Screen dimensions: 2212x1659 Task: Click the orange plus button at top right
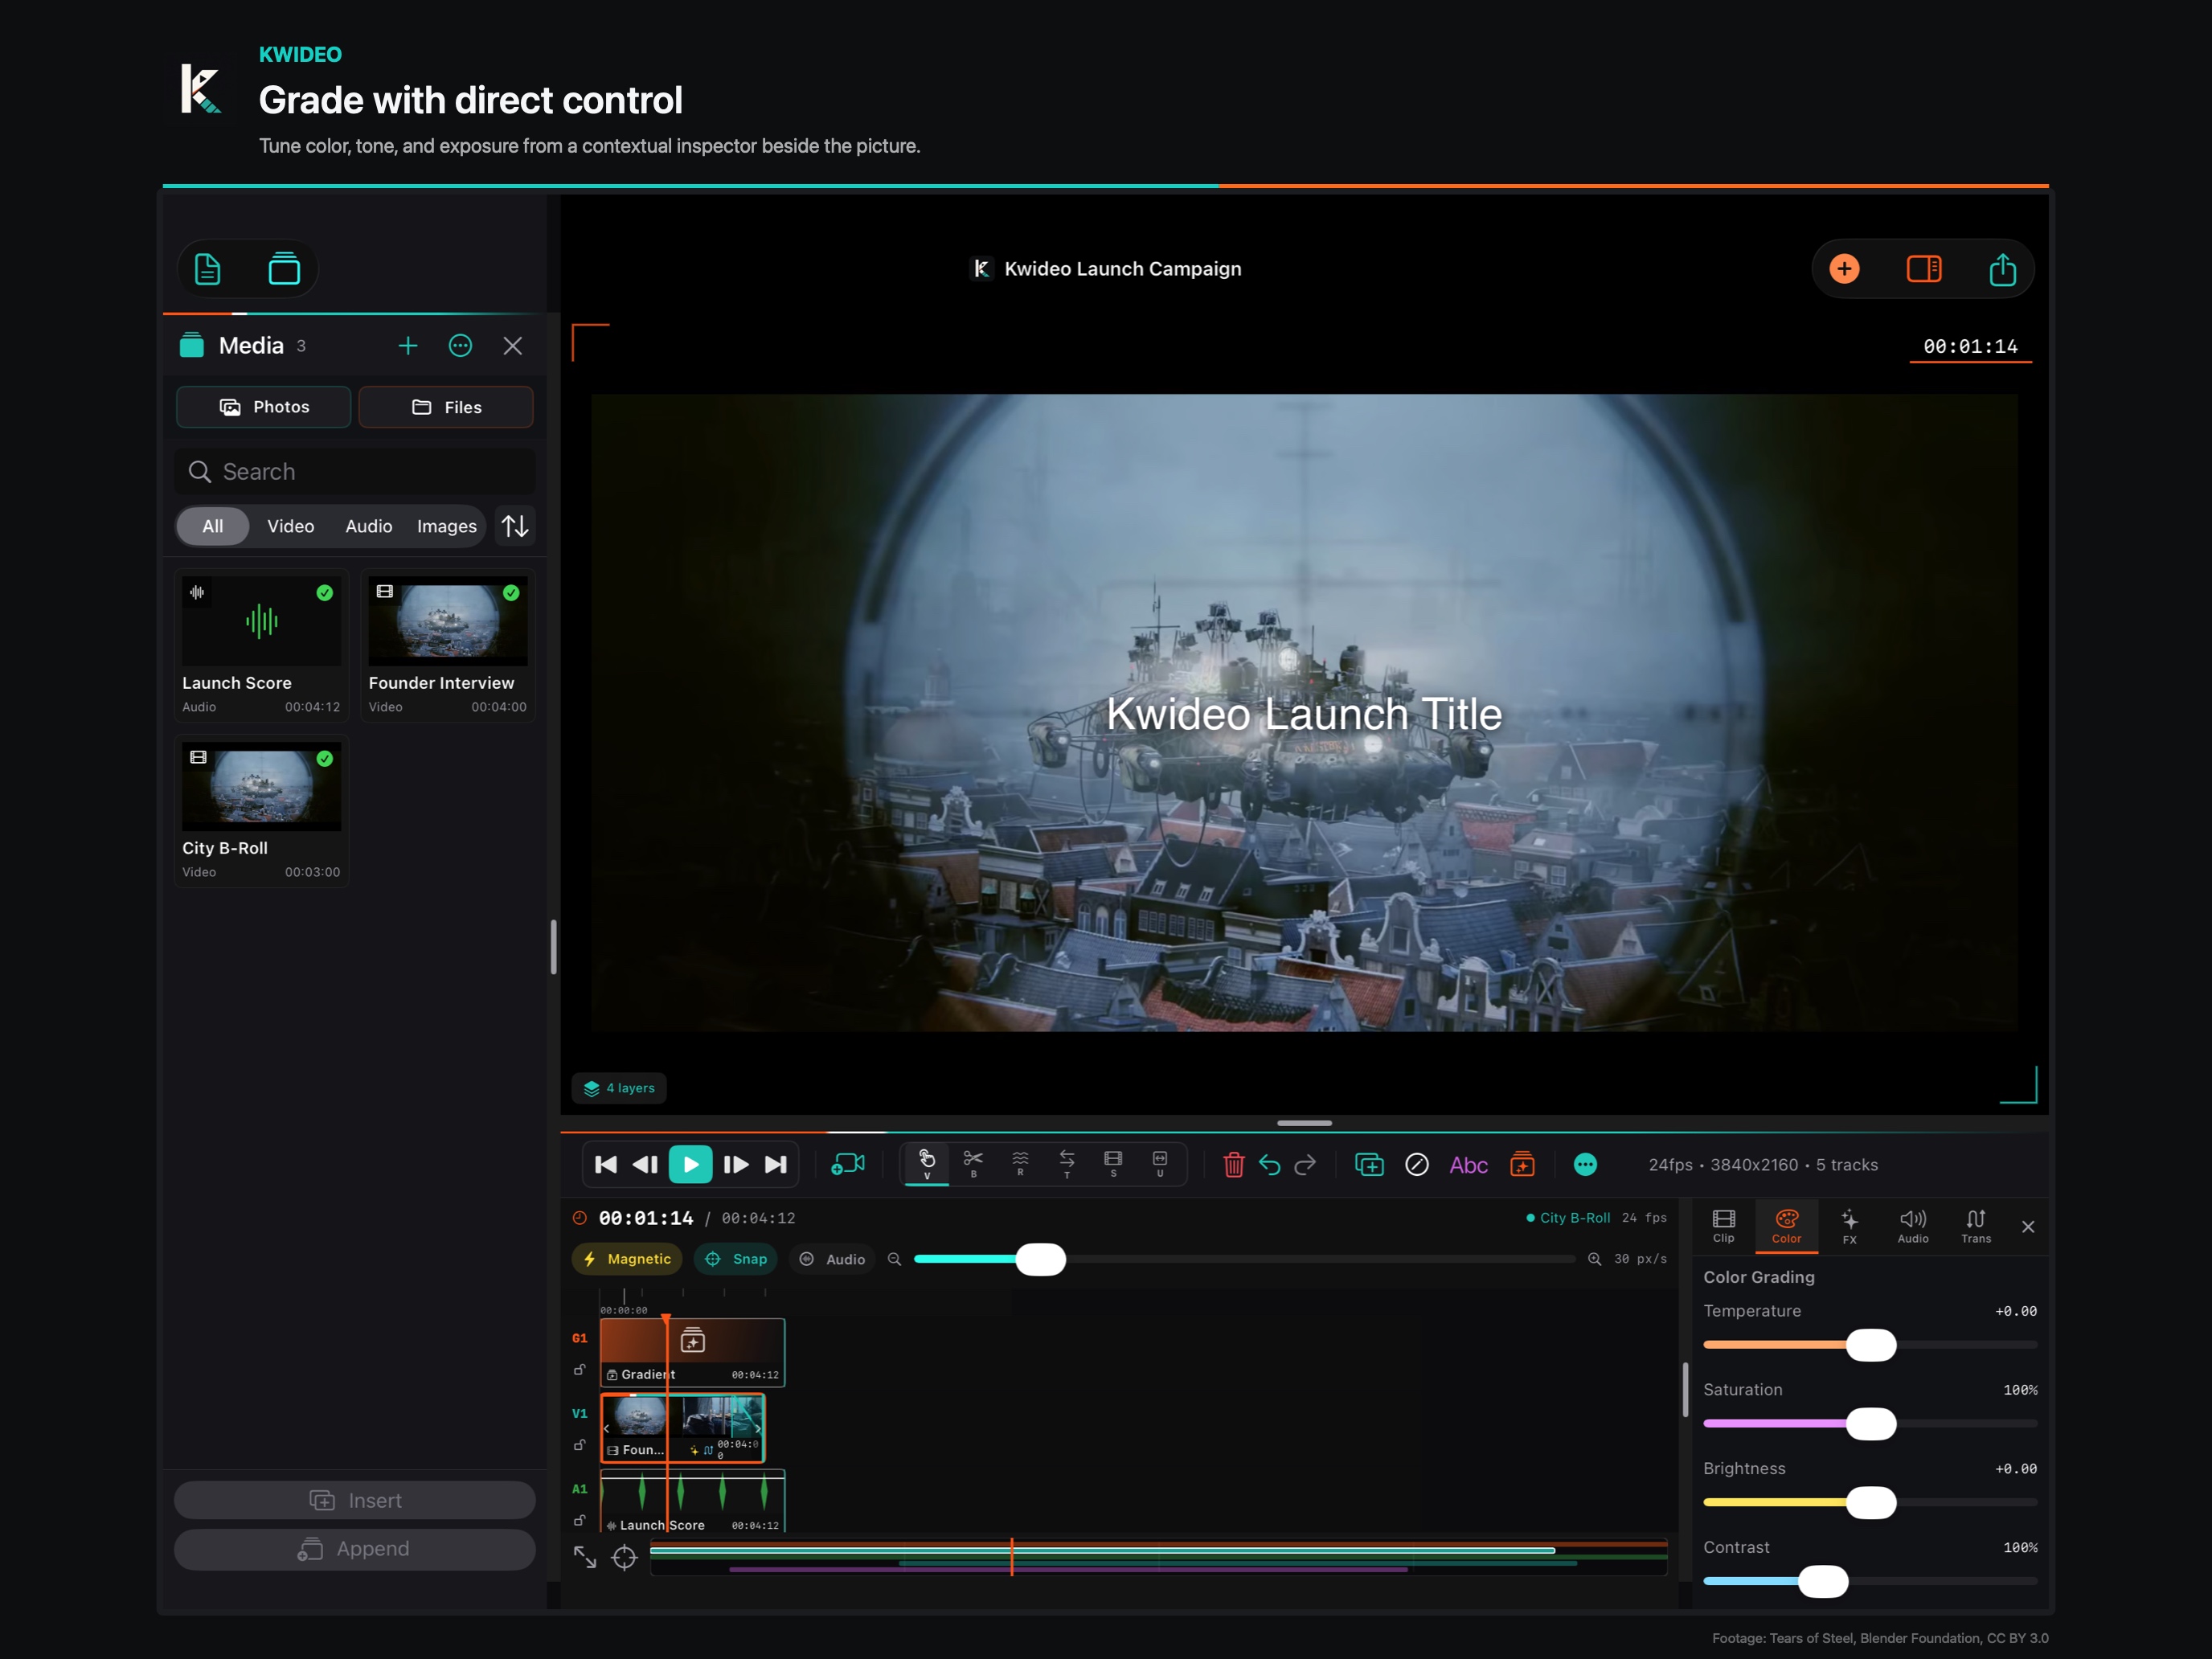[x=1844, y=269]
